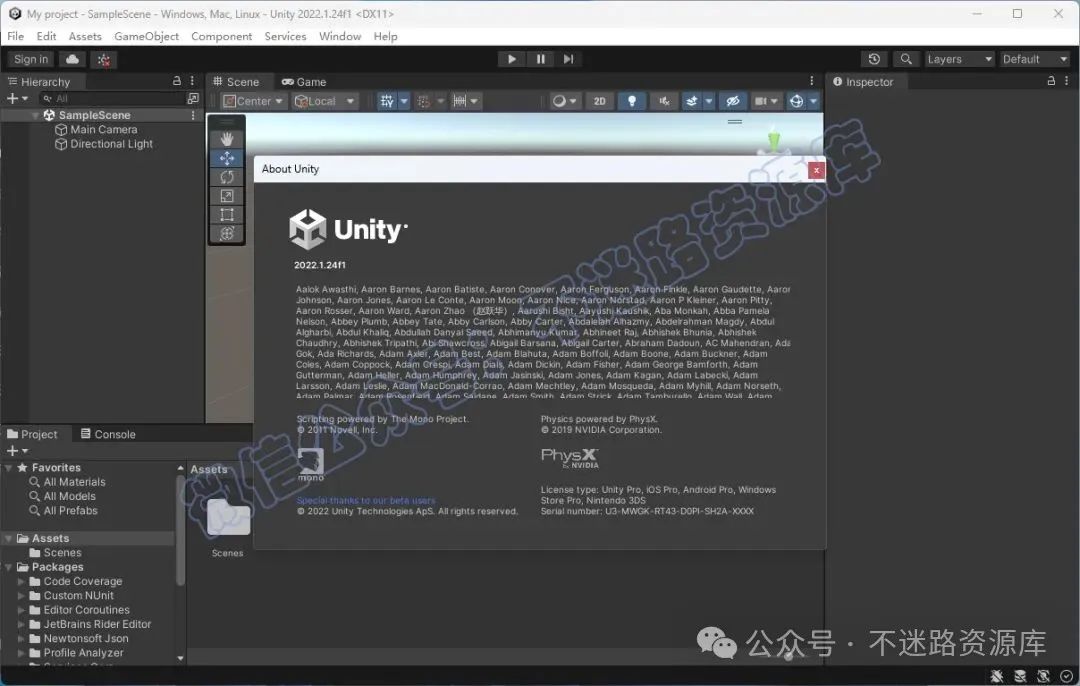Screen dimensions: 1080x686
Task: Toggle scene lighting bulb
Action: (632, 101)
